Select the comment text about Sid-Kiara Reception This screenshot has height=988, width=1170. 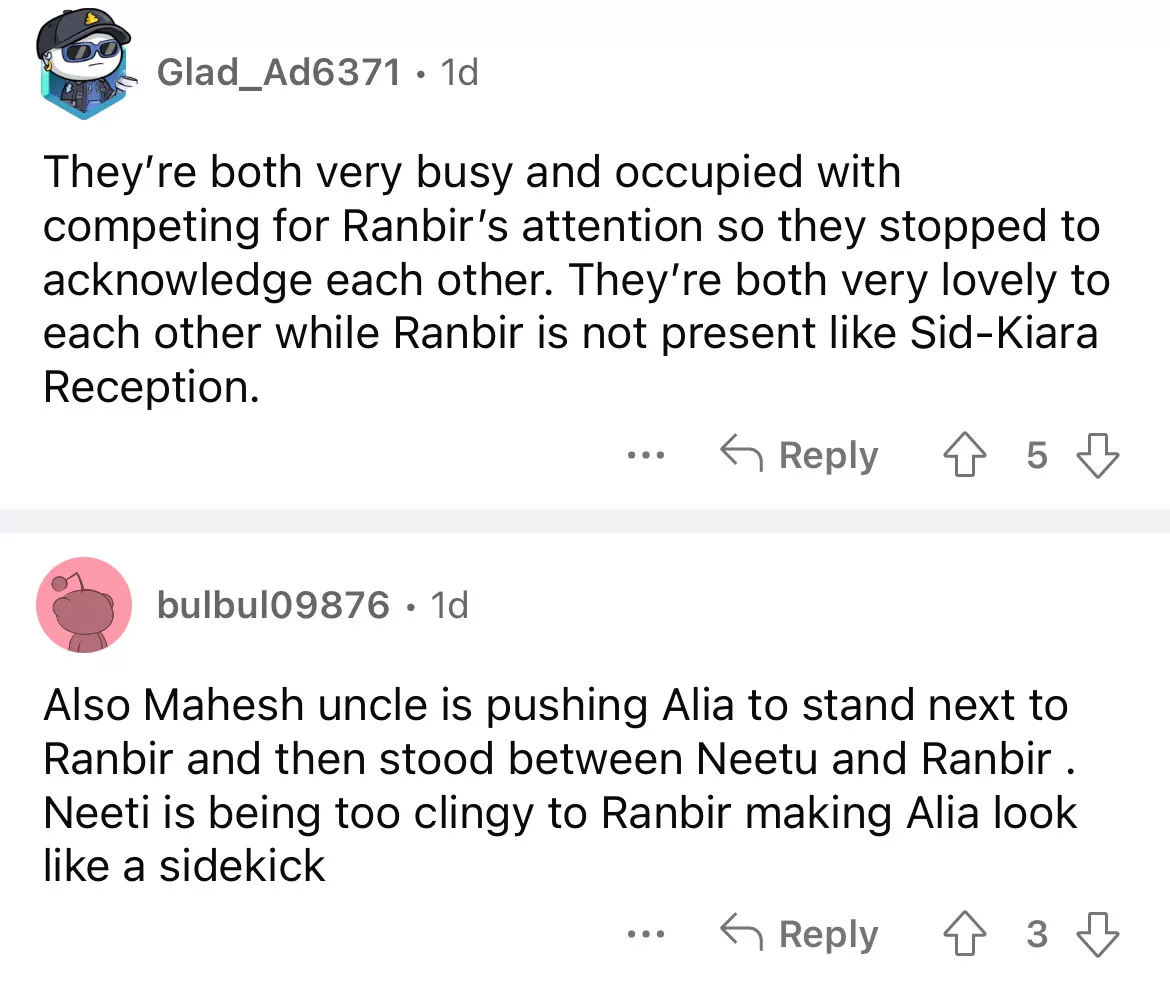click(570, 280)
